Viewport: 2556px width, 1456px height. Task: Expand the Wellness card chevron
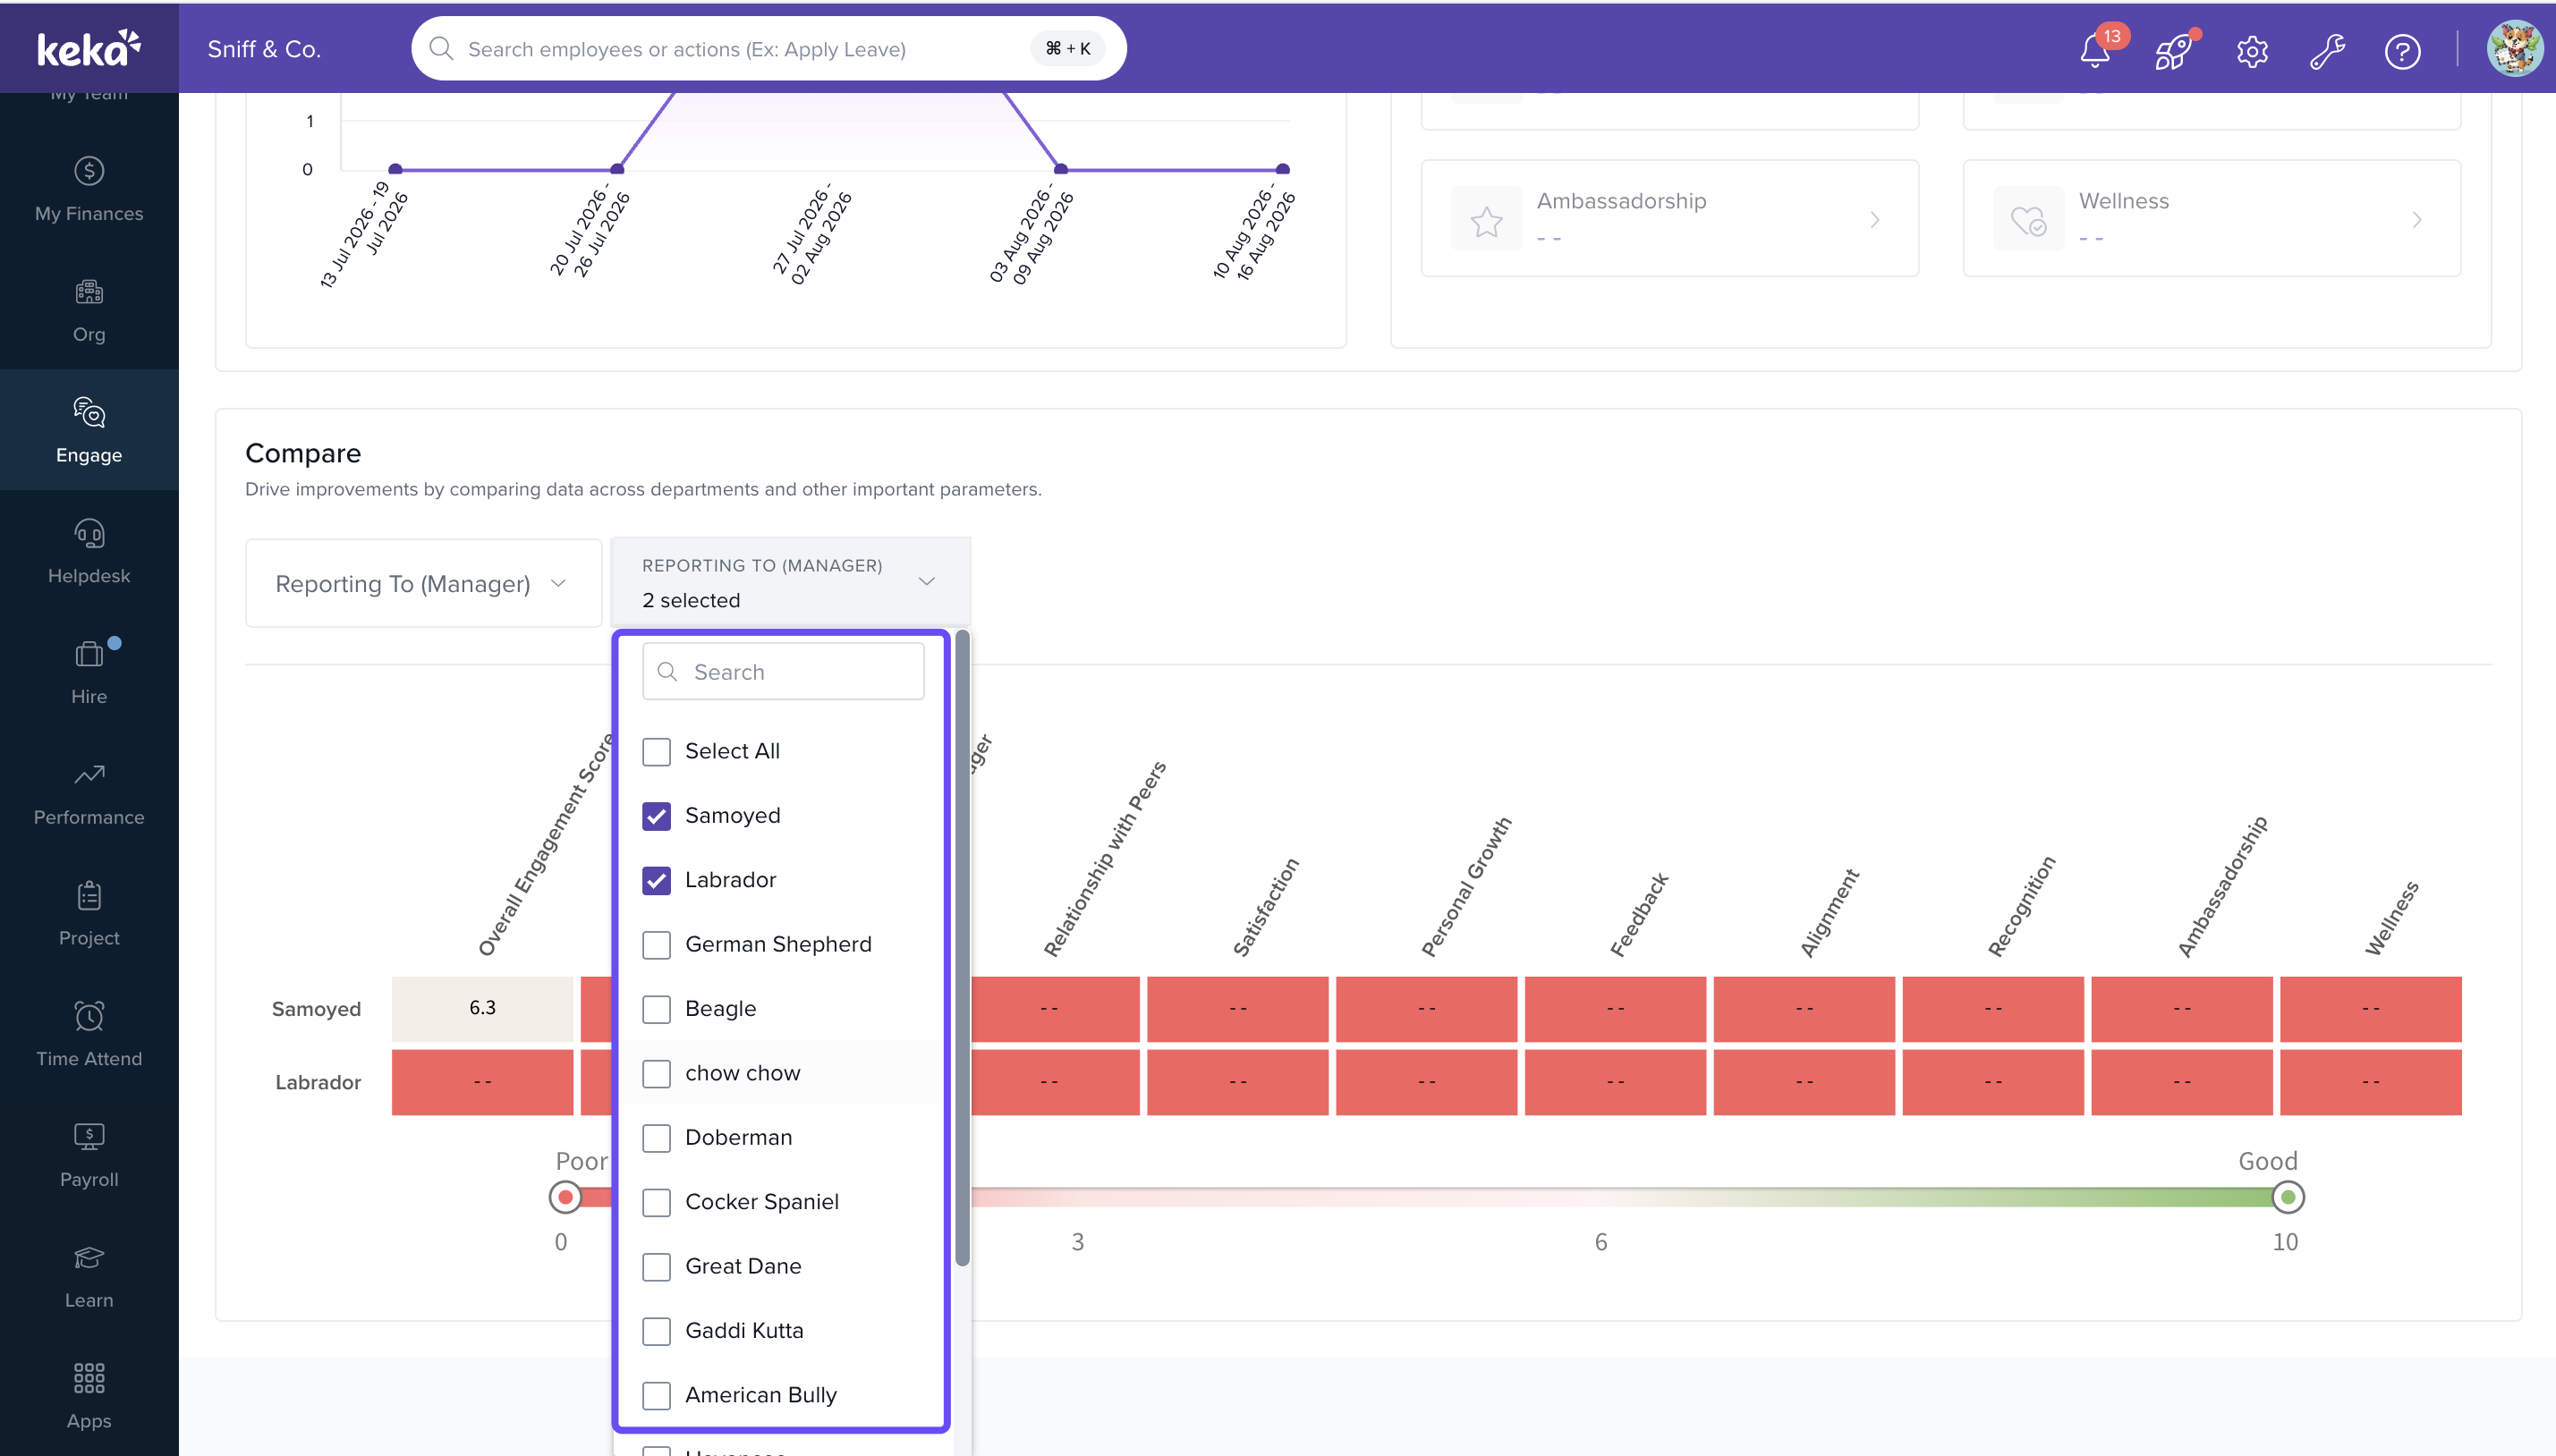coord(2416,220)
